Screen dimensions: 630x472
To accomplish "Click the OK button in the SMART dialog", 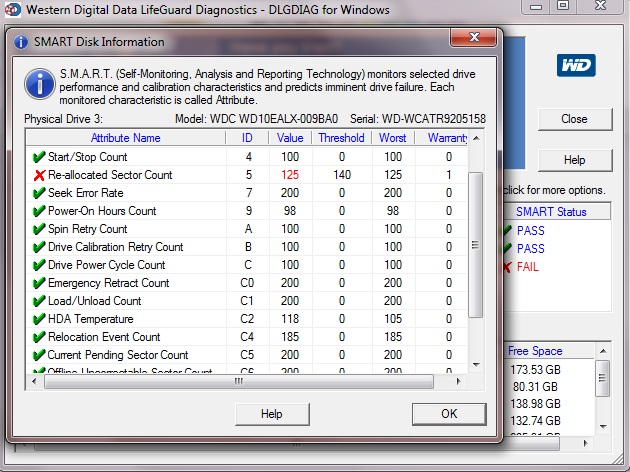I will point(449,414).
